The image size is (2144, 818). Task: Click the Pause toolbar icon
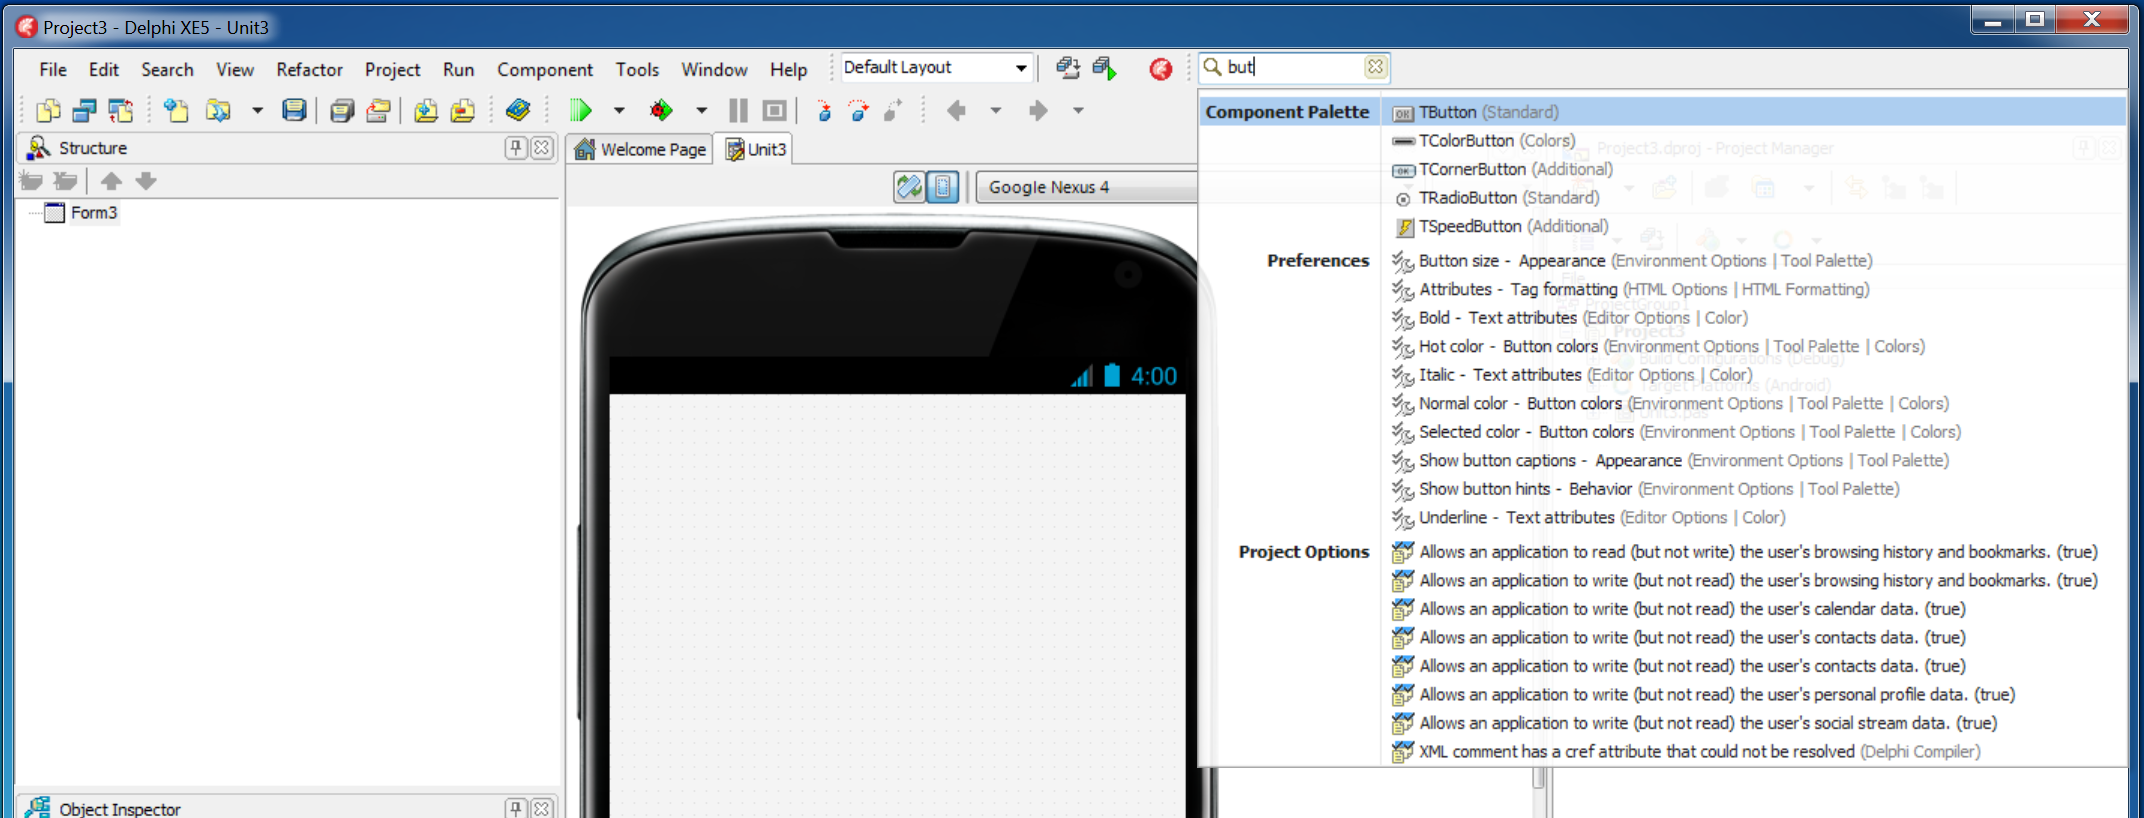pos(738,111)
